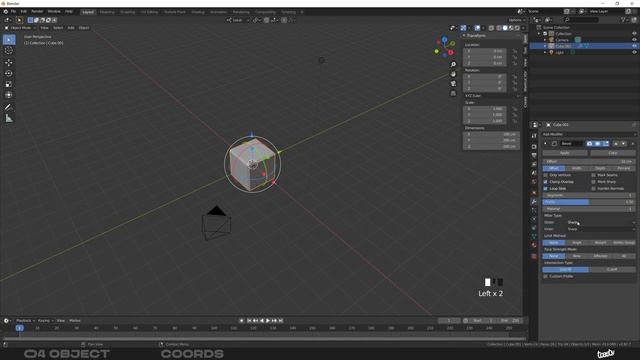Open Outer miter type dropdown
The width and height of the screenshot is (640, 360).
601,222
